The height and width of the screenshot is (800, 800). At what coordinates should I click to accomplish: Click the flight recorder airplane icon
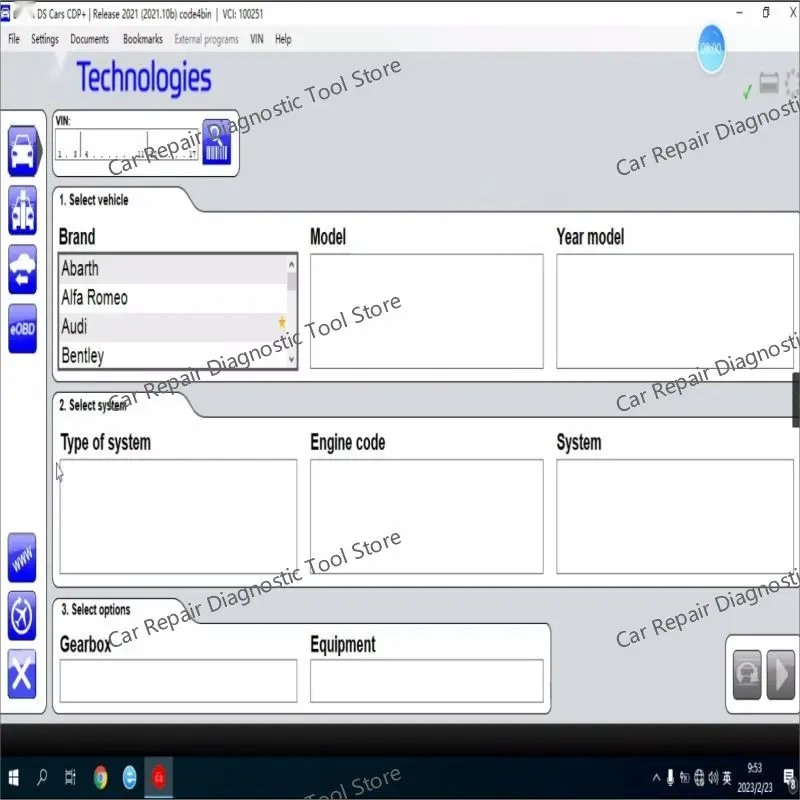pyautogui.click(x=22, y=616)
